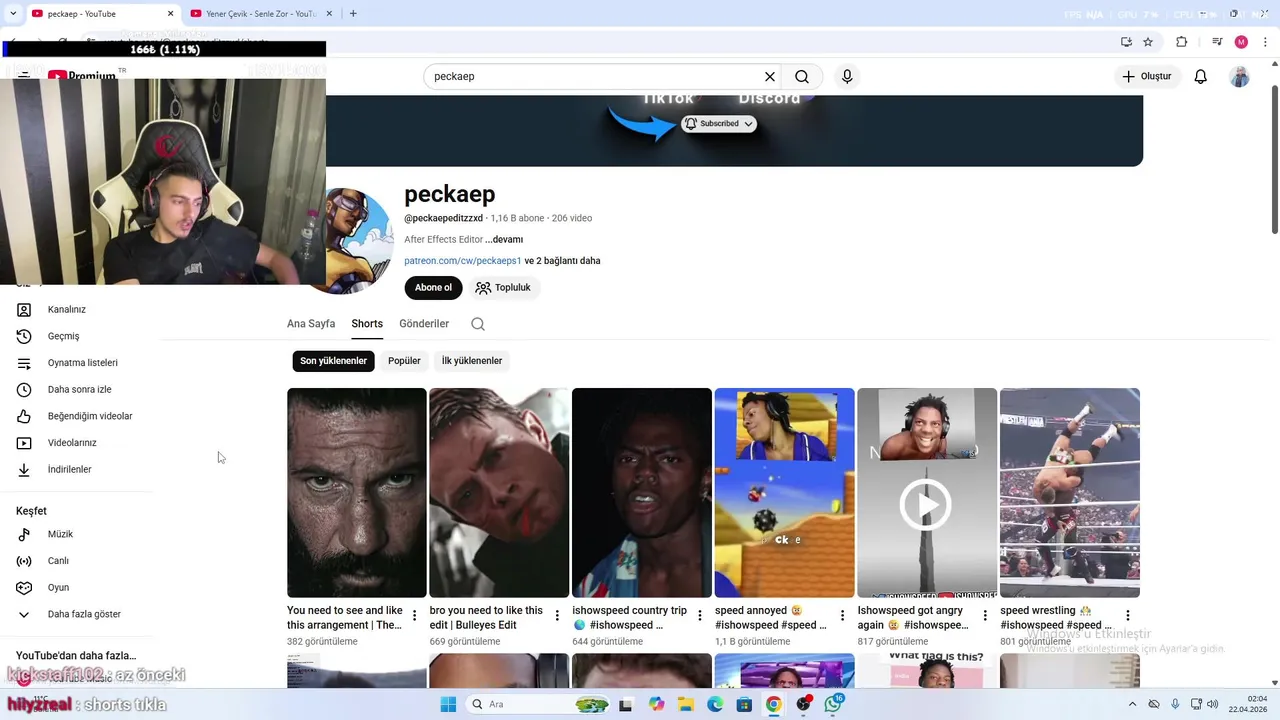Screen dimensions: 1280x720
Task: Open options for speed wrestling short
Action: [1128, 616]
